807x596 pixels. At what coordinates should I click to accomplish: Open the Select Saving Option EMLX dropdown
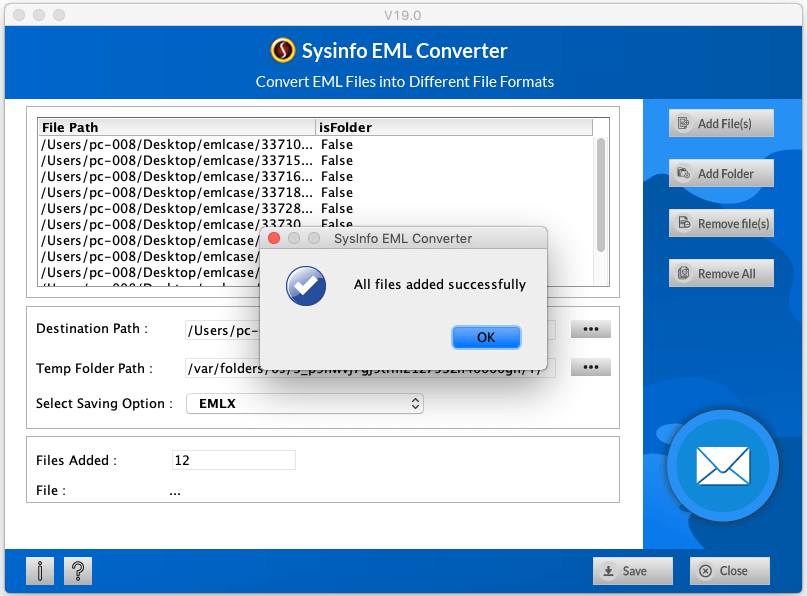(x=305, y=404)
